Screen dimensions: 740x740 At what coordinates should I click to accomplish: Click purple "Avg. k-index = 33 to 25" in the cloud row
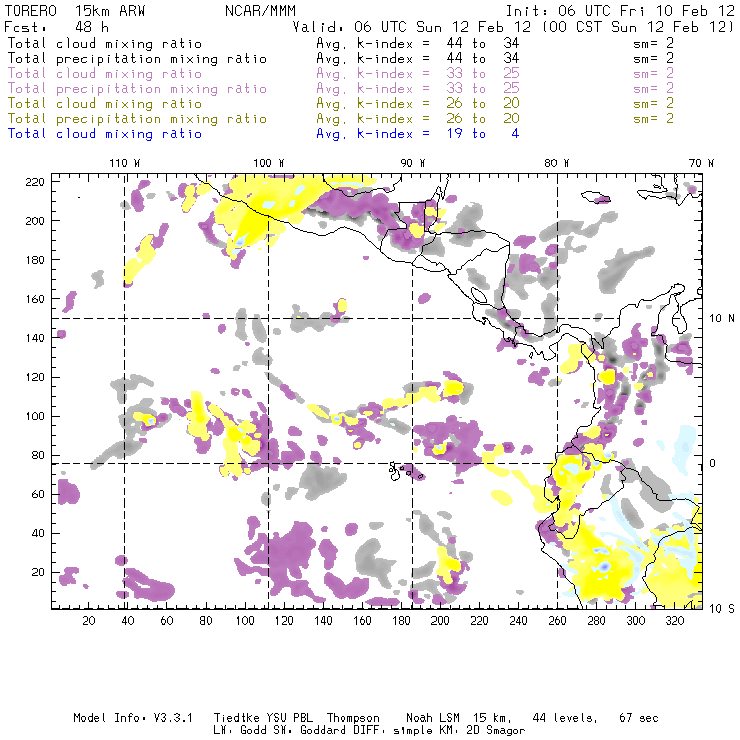tap(418, 74)
